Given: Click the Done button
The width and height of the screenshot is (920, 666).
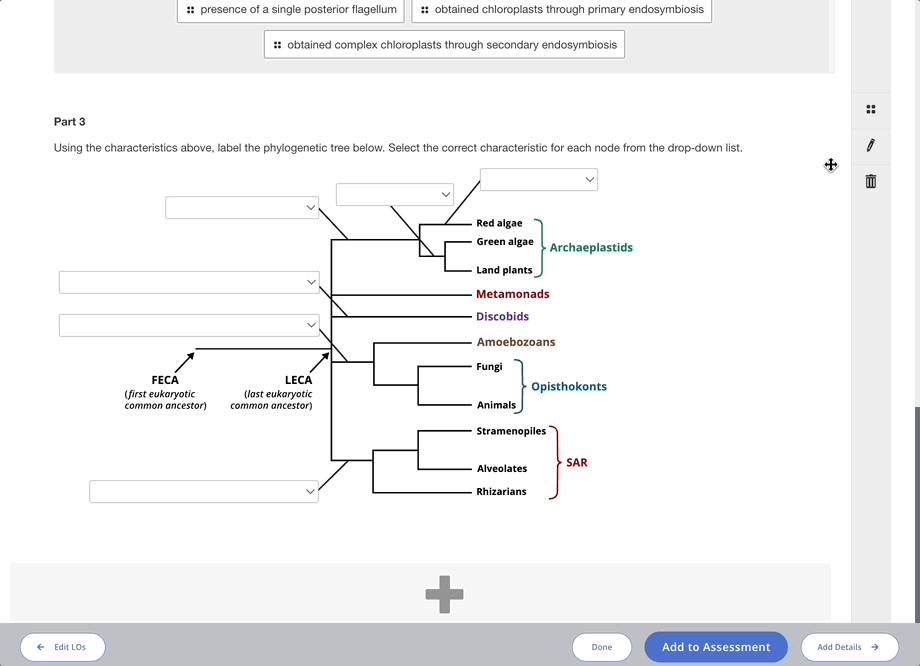Looking at the screenshot, I should pos(602,647).
